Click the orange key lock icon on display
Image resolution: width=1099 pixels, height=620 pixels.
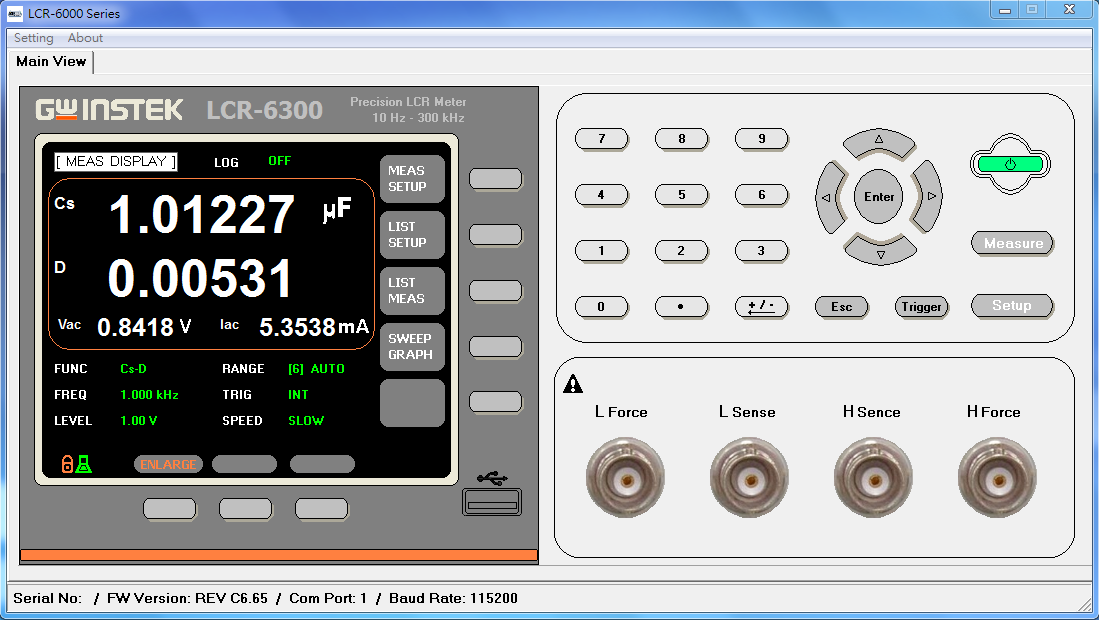[67, 464]
